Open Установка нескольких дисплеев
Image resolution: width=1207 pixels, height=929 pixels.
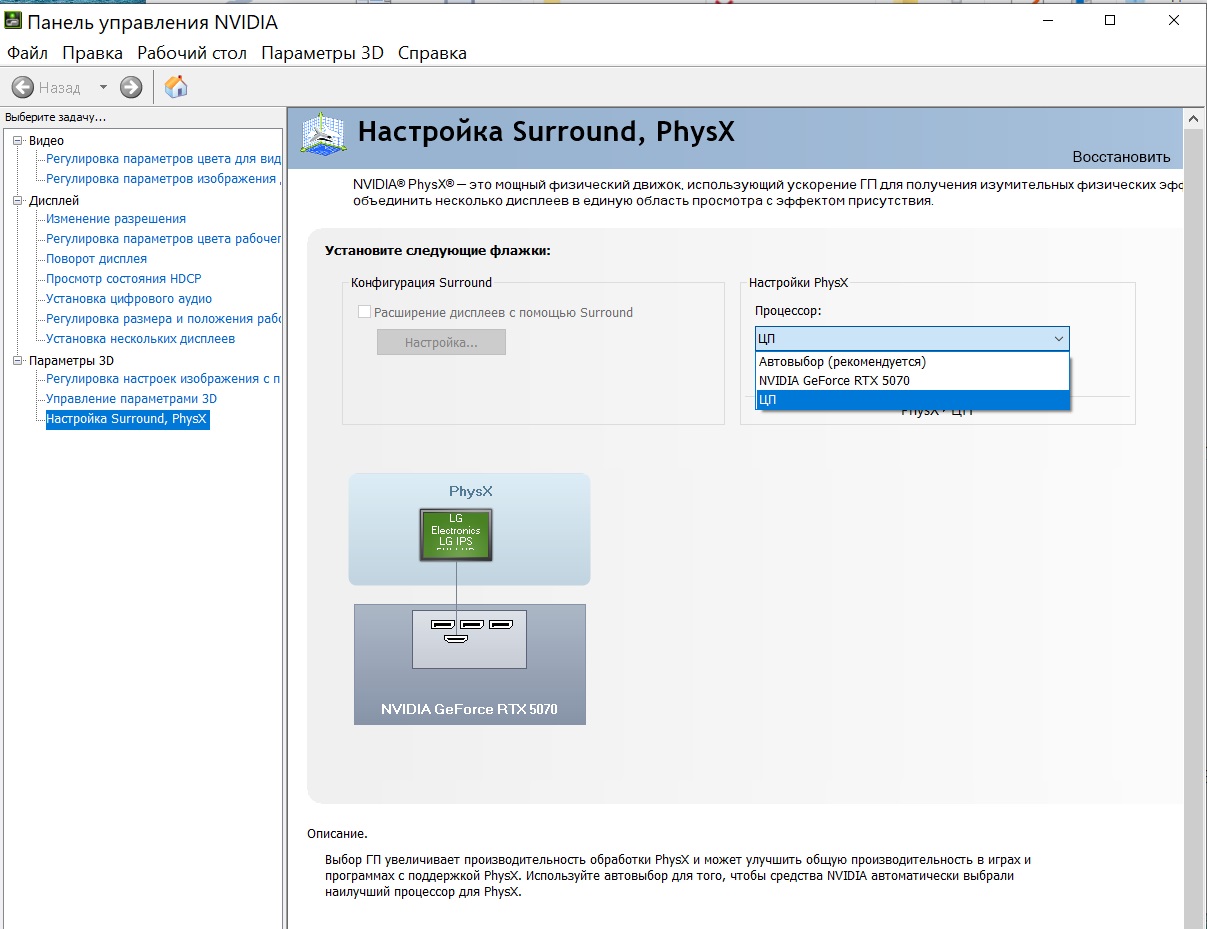[x=141, y=339]
